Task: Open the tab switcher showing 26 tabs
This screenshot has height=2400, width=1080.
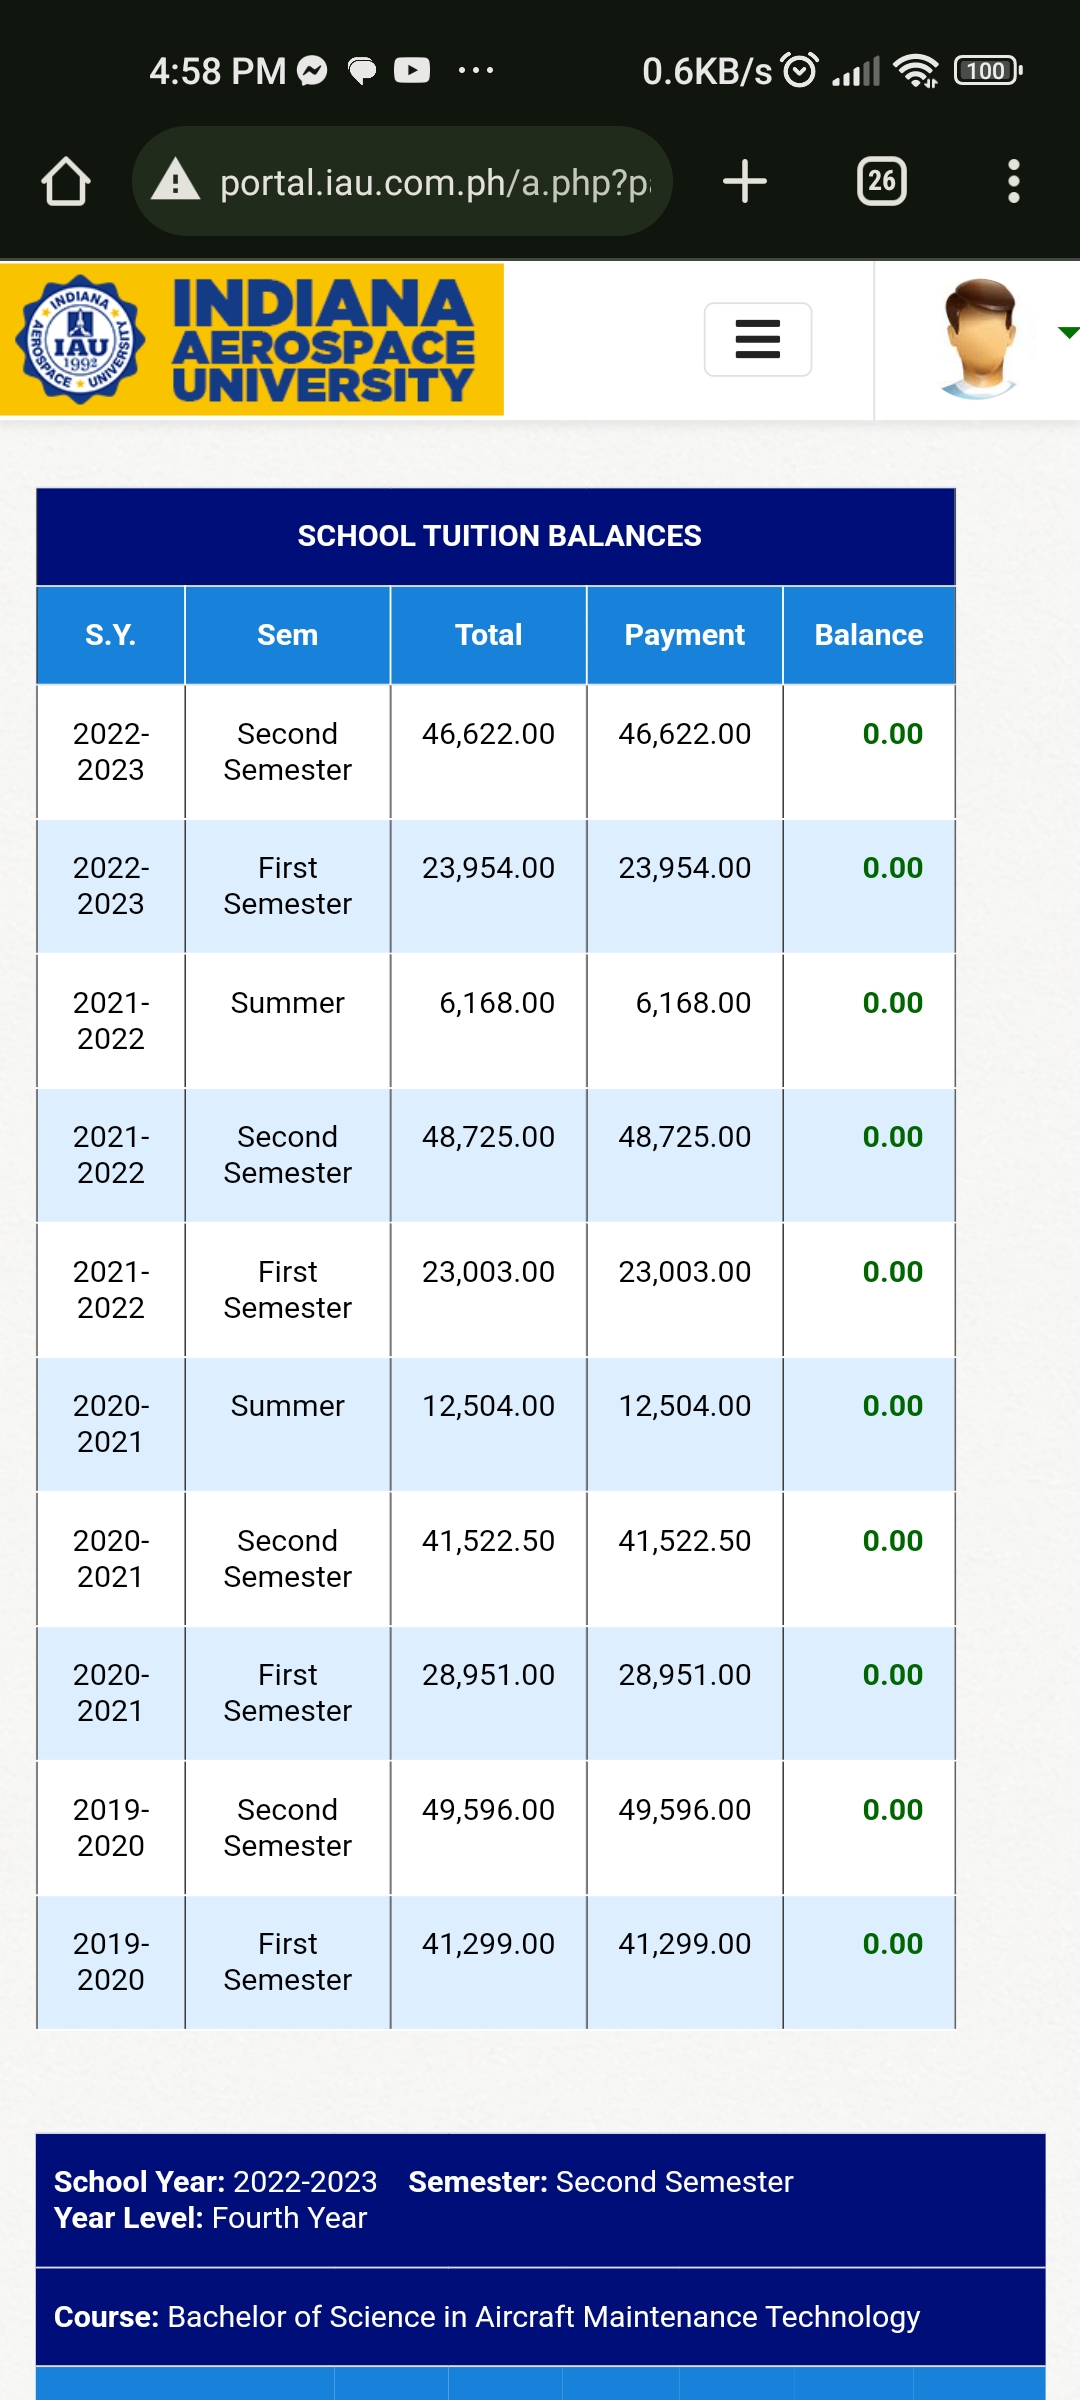Action: [881, 182]
